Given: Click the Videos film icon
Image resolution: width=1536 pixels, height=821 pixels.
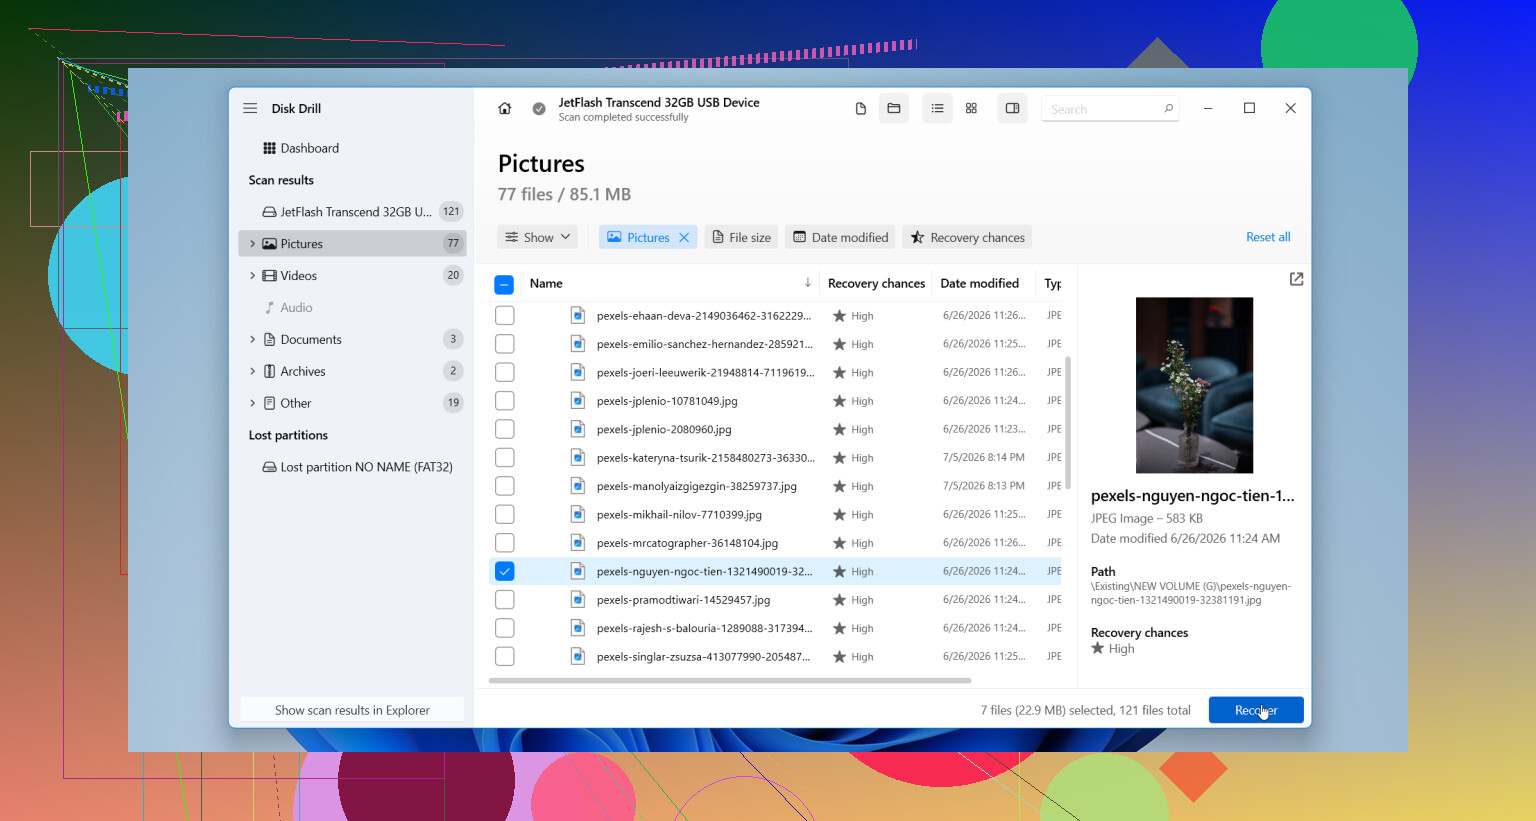Looking at the screenshot, I should point(269,276).
